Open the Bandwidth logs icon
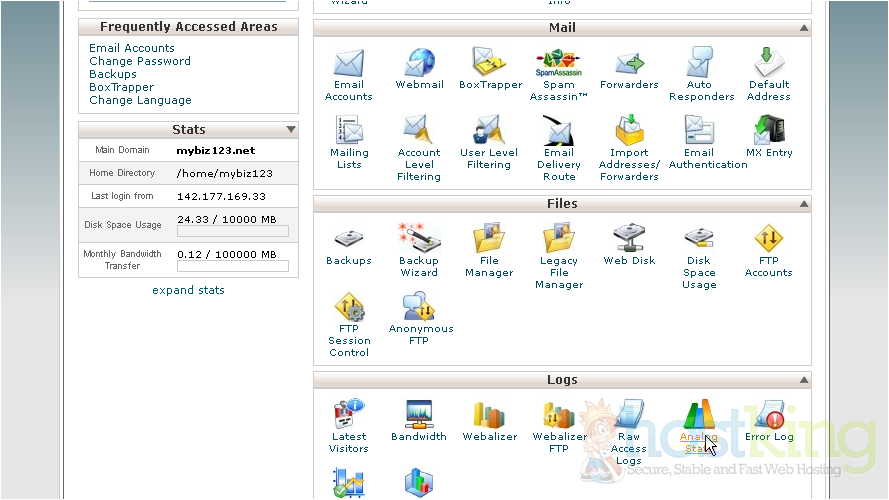Viewport: 889px width, 500px height. tap(419, 416)
